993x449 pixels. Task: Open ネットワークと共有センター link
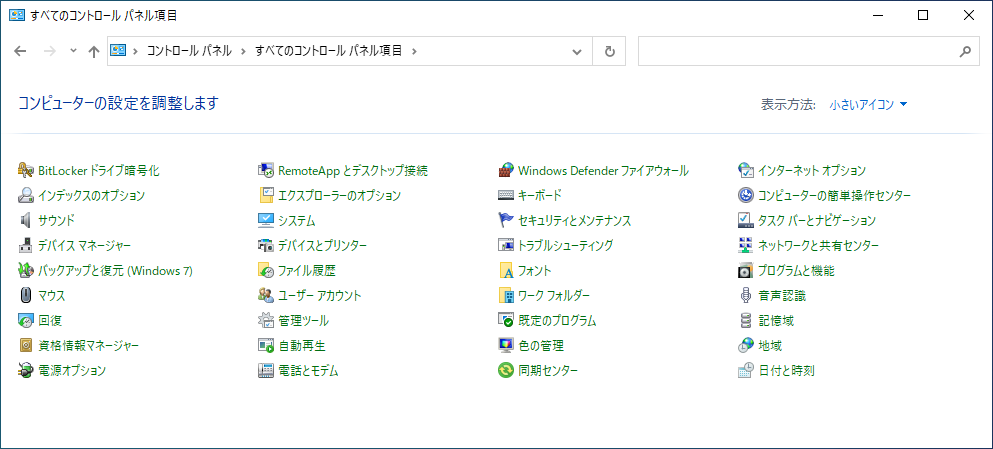click(818, 246)
